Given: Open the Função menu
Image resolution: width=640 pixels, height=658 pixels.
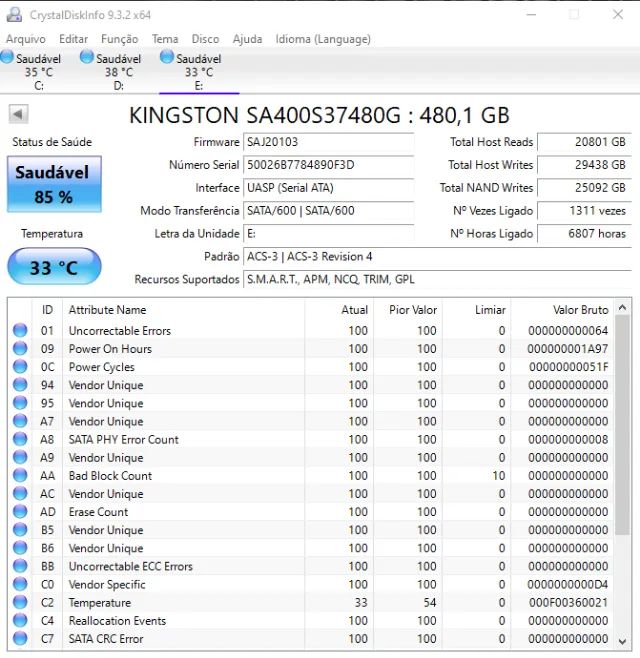Looking at the screenshot, I should pyautogui.click(x=120, y=39).
